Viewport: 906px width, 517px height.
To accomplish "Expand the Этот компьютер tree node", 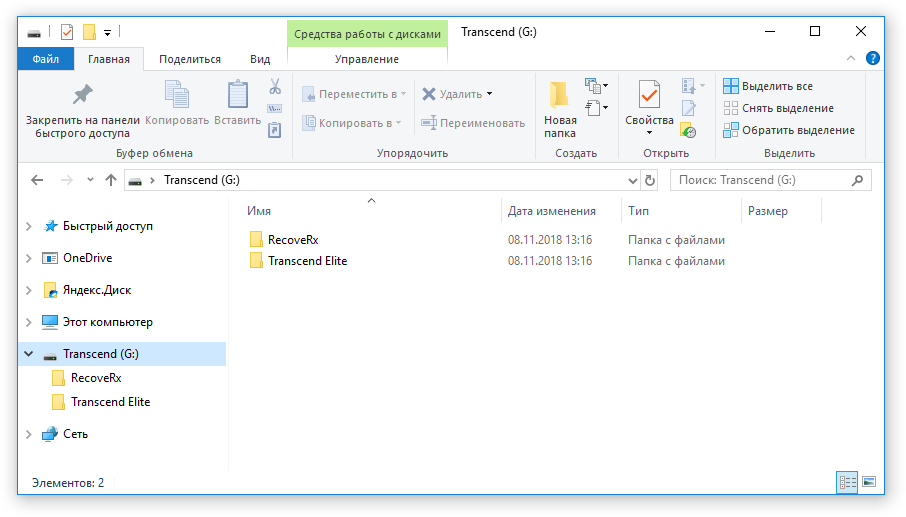I will pyautogui.click(x=28, y=322).
